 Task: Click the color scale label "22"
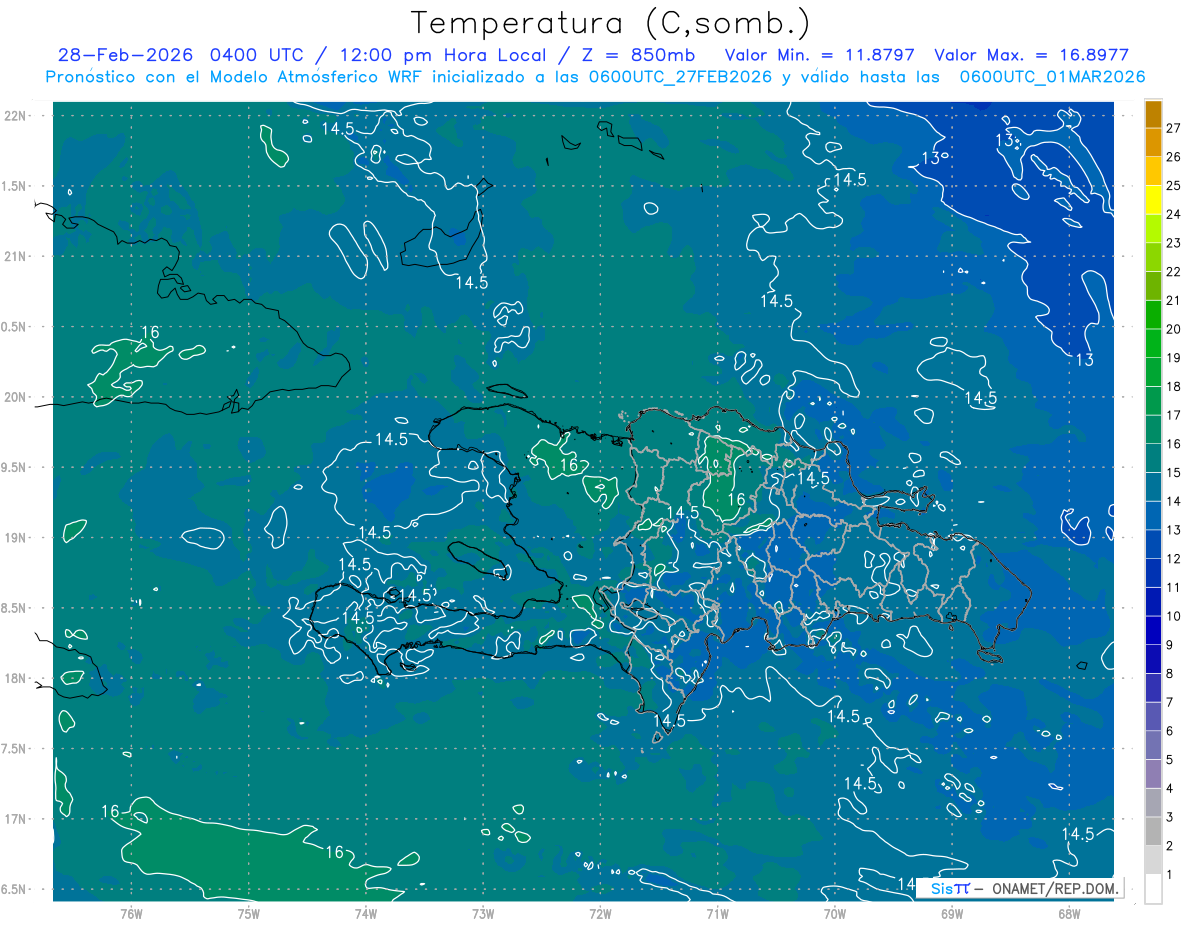(1174, 272)
